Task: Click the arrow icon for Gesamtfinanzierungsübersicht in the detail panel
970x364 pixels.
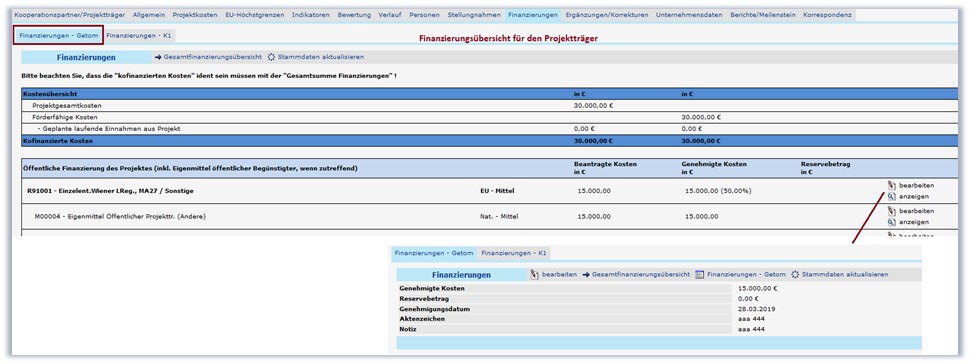Action: click(586, 274)
